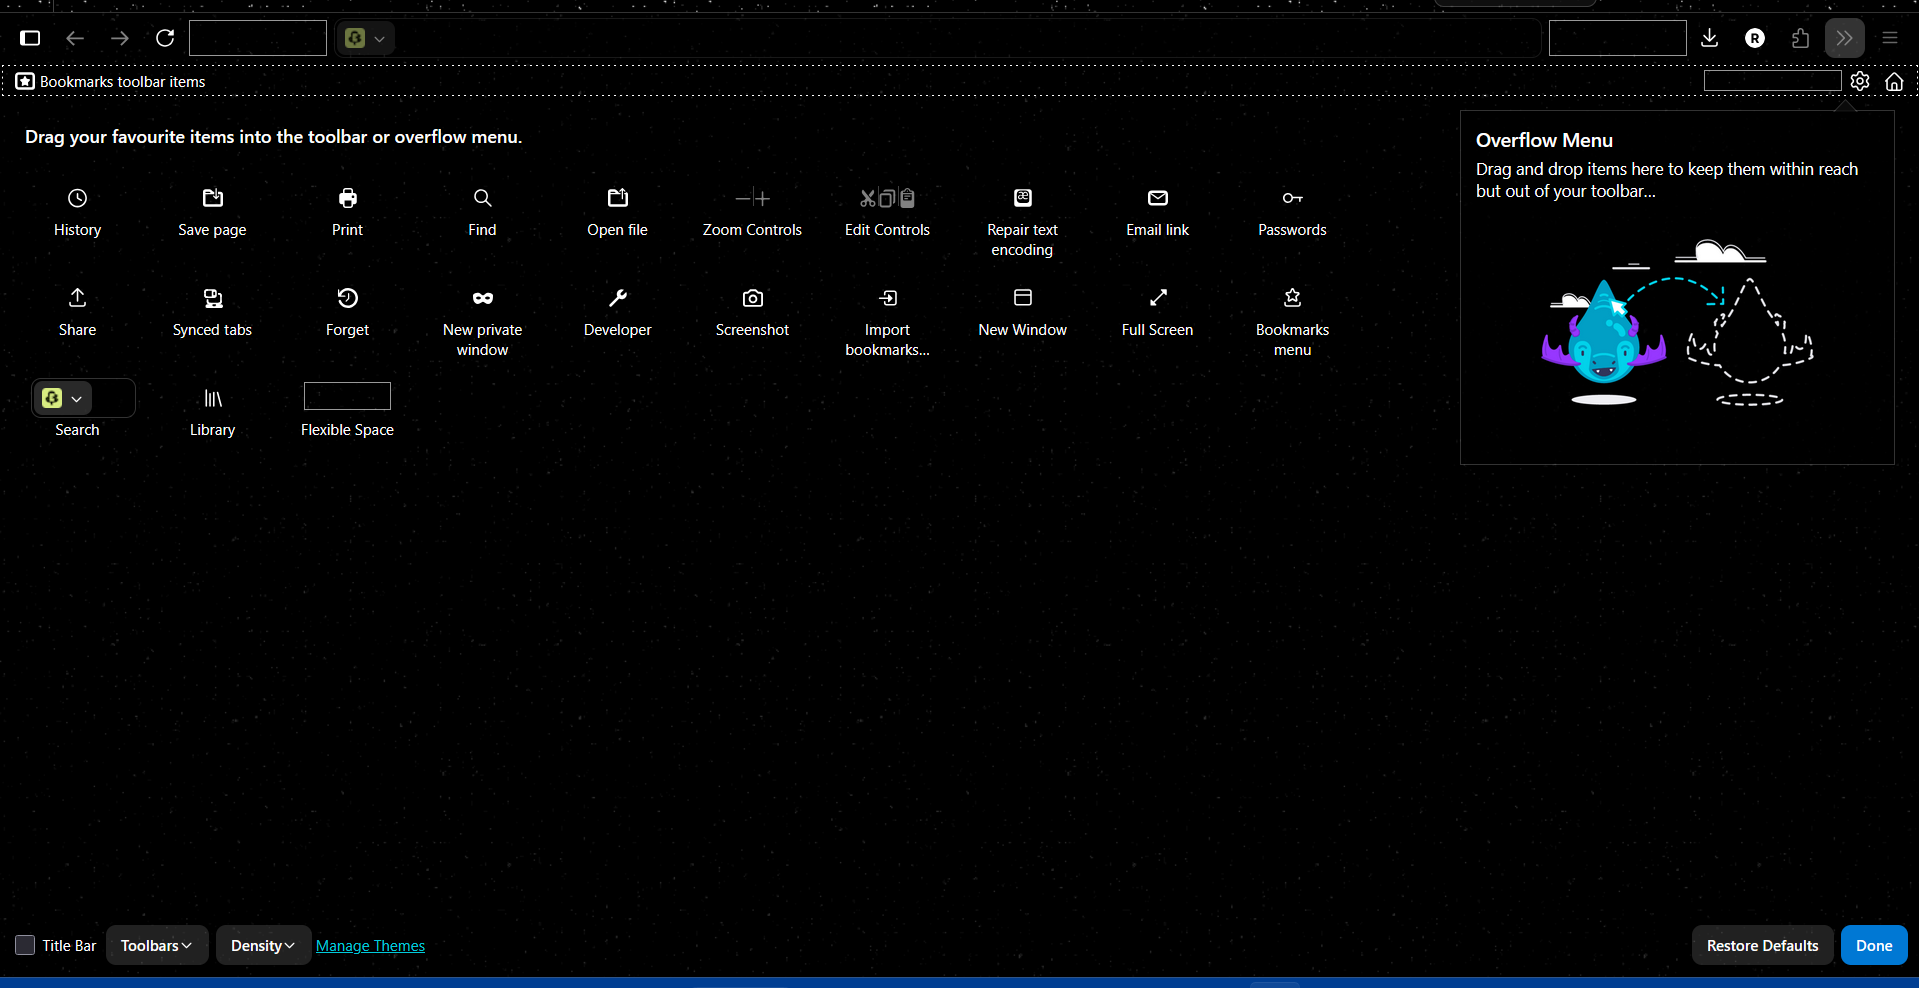Click the Restore Defaults button
This screenshot has width=1919, height=988.
[1762, 945]
